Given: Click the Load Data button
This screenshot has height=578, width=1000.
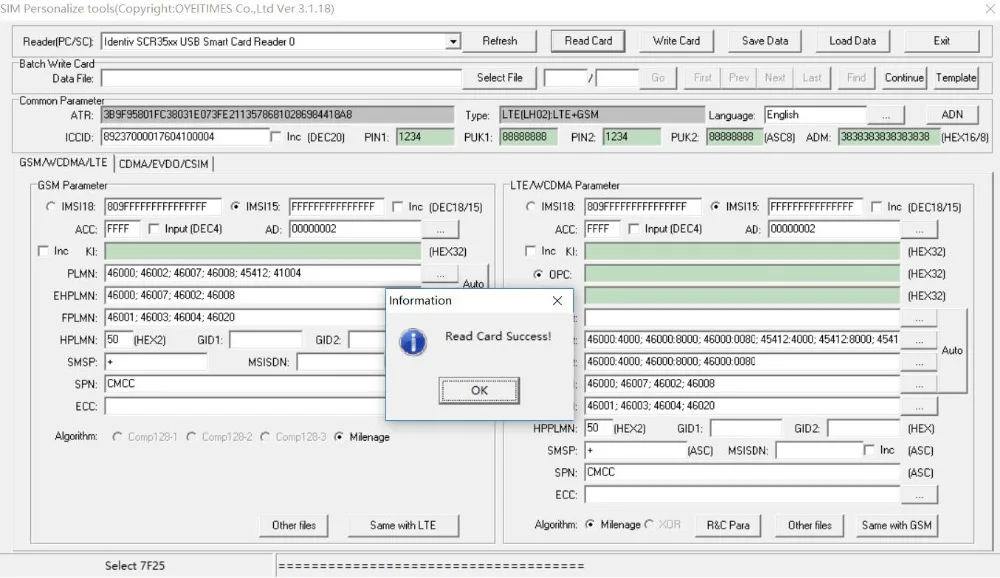Looking at the screenshot, I should click(853, 41).
